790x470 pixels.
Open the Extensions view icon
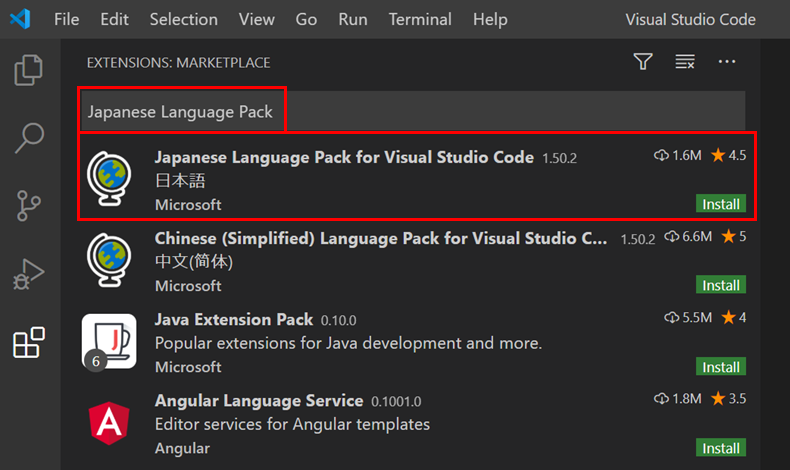tap(29, 342)
